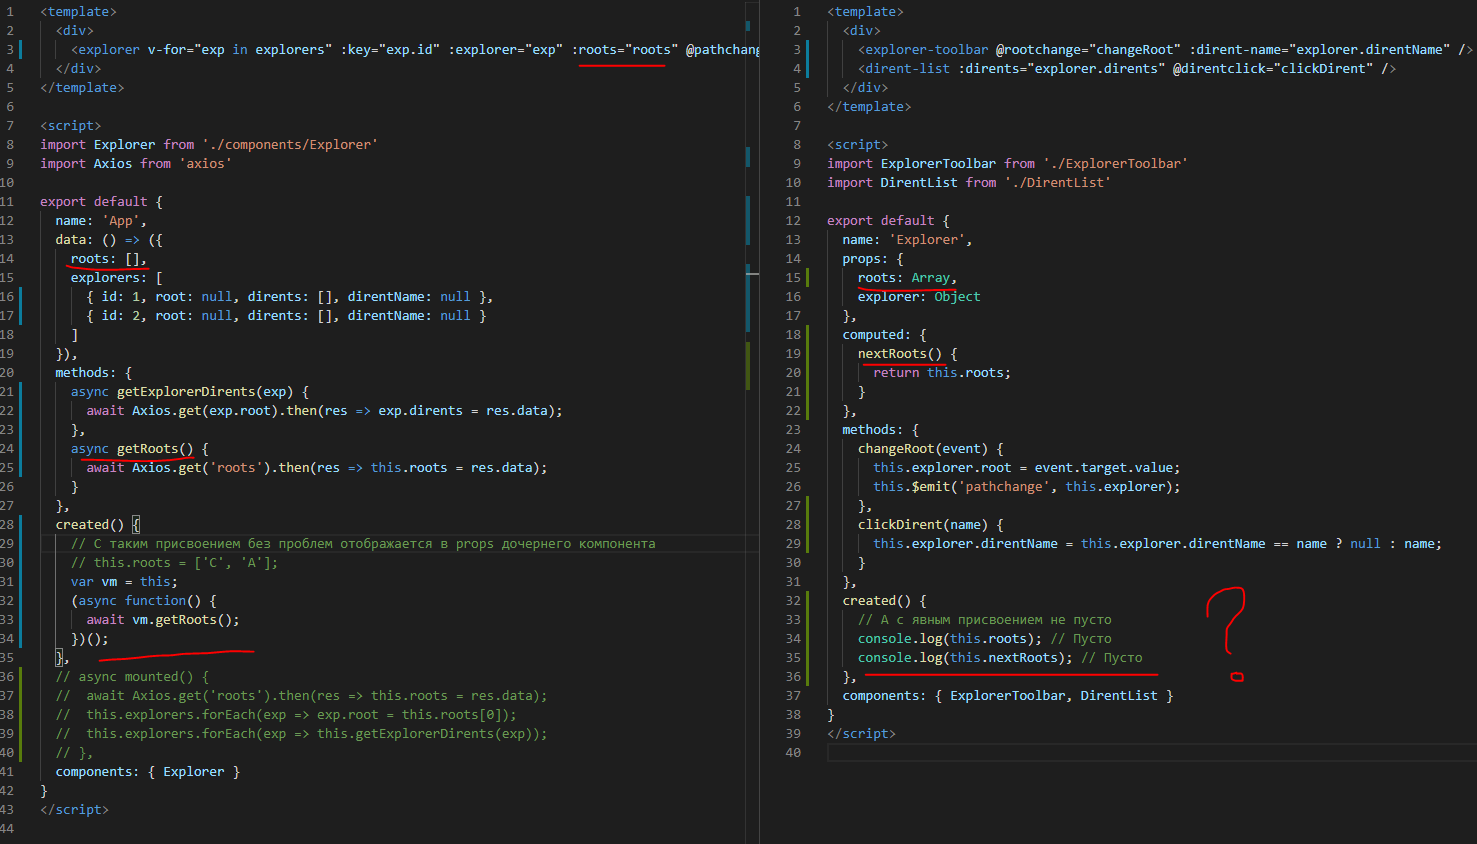Click the import ExplorerToolbar from './ExplorerToolbar' line
The height and width of the screenshot is (844, 1477).
coord(1007,163)
